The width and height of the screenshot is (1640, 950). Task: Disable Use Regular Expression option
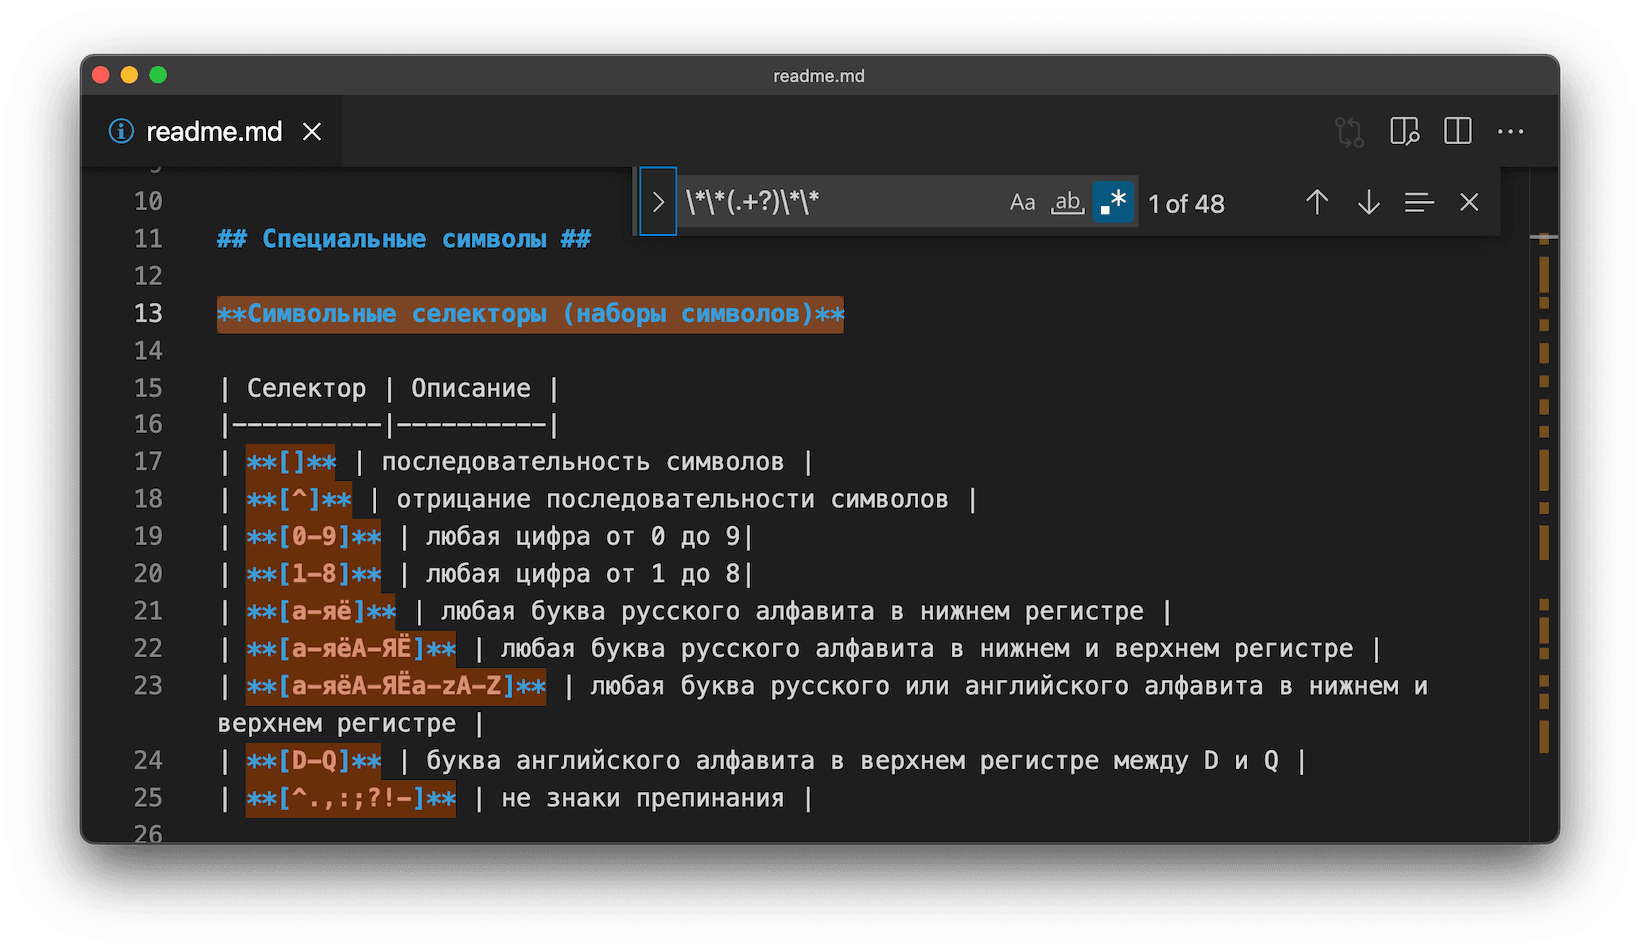(1113, 203)
